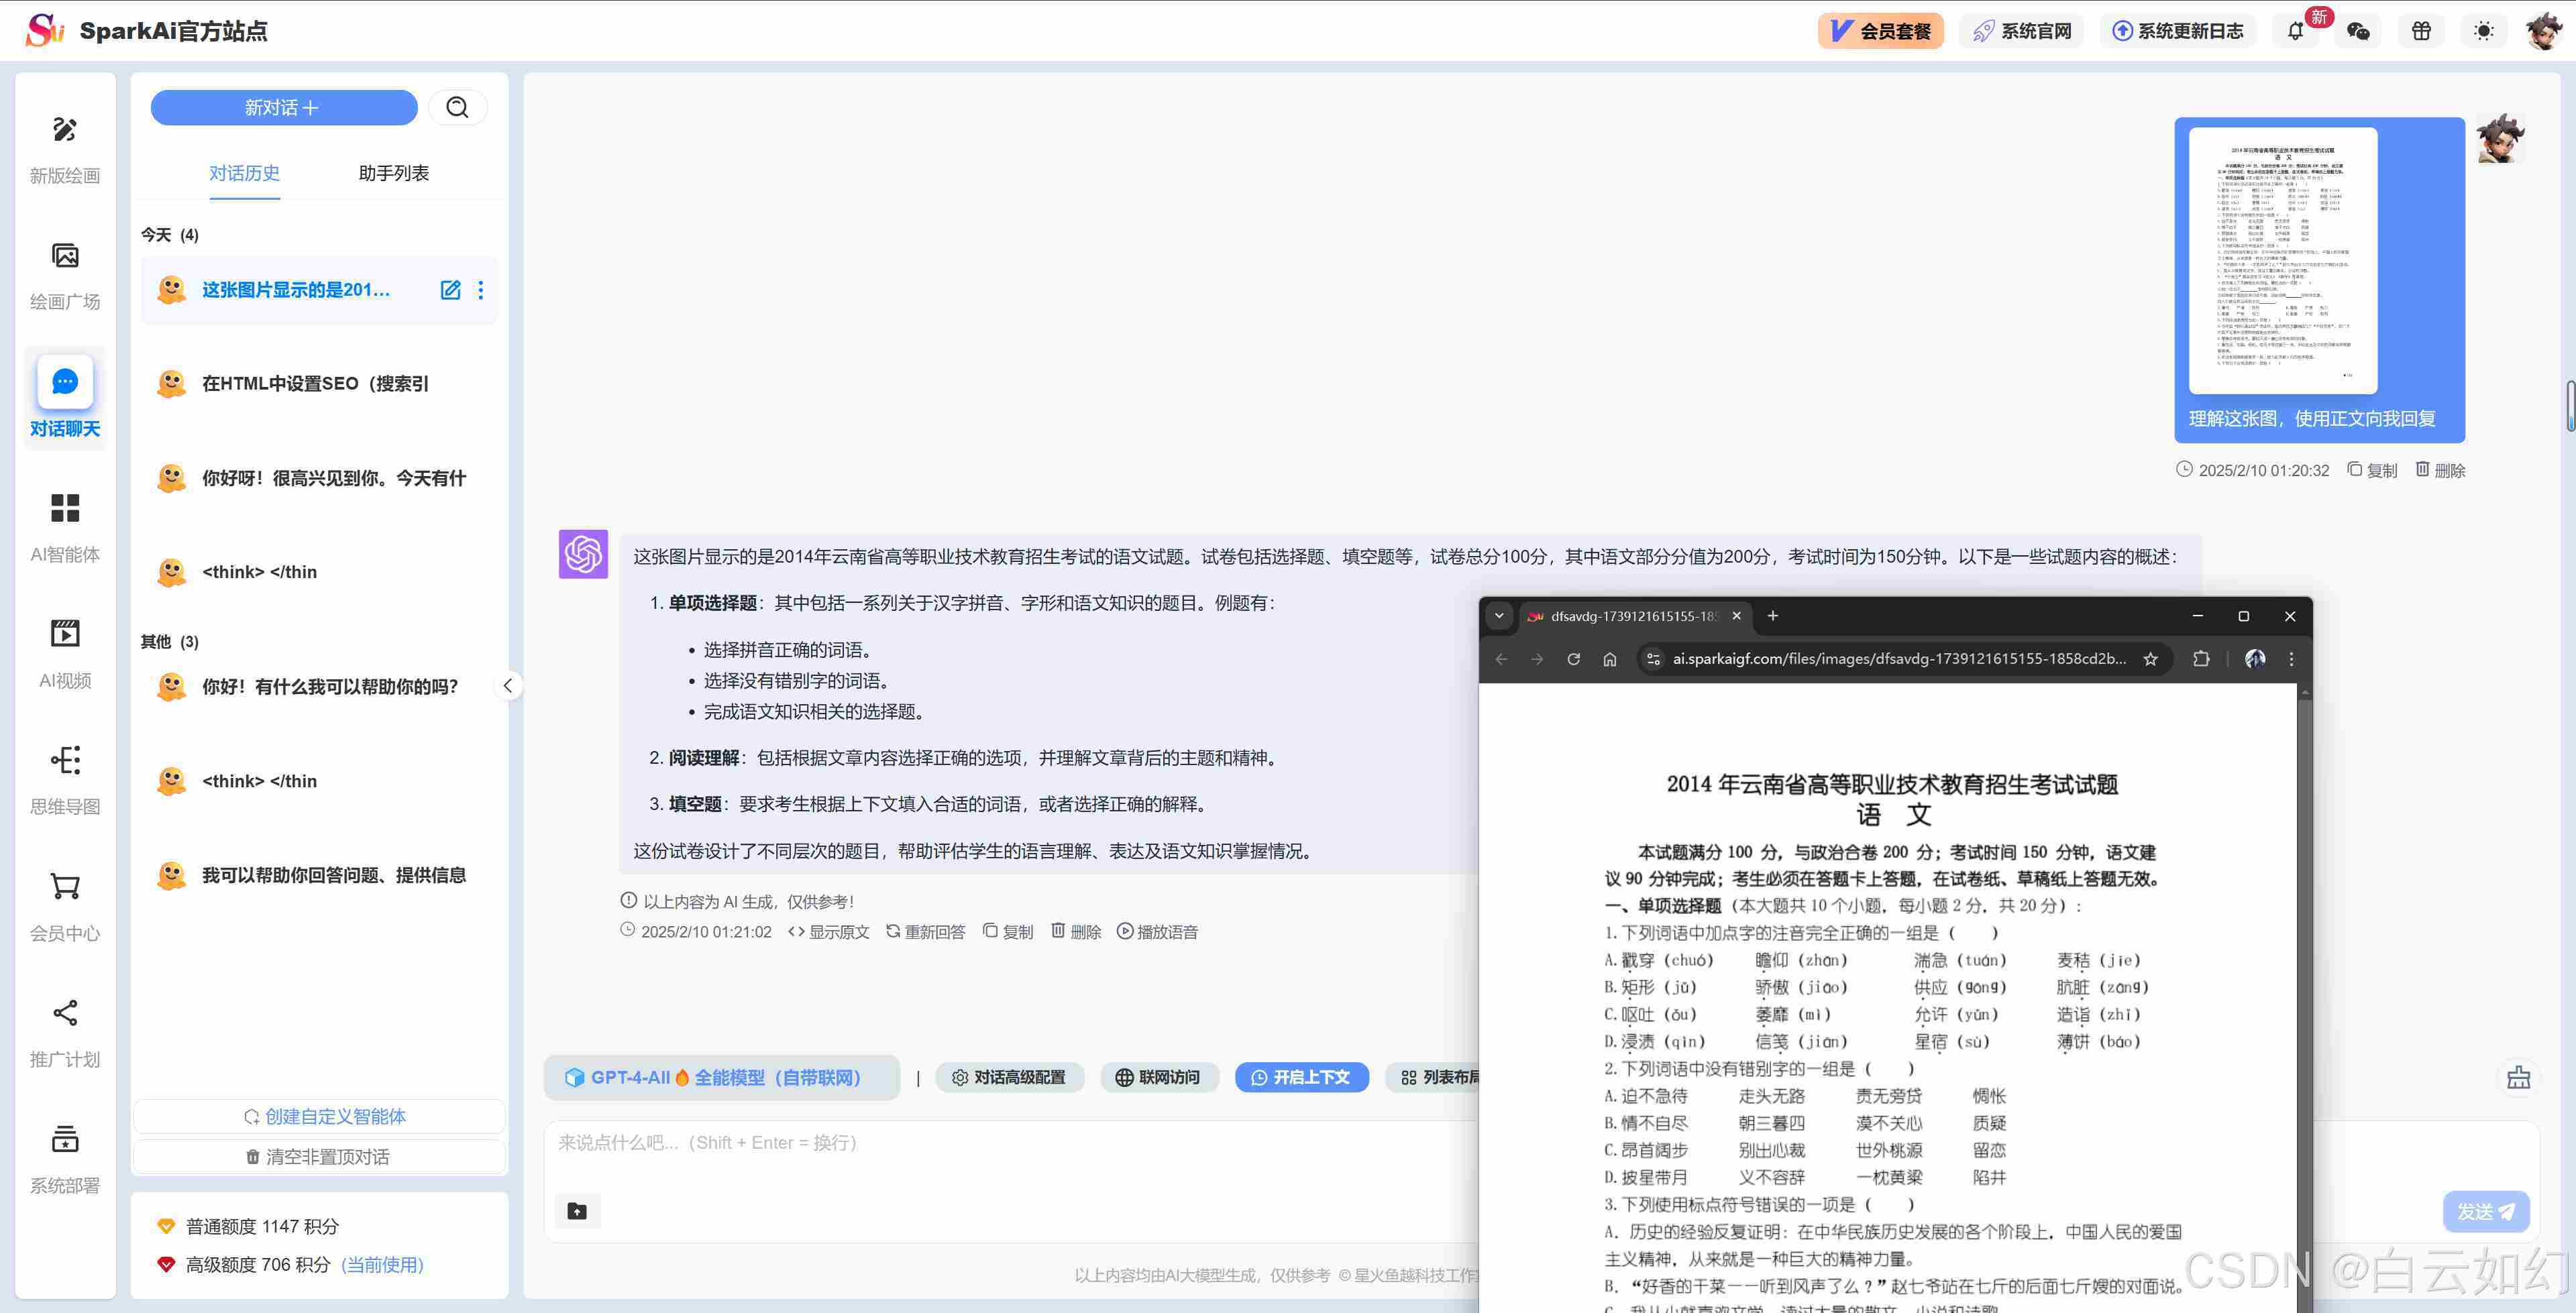The image size is (2576, 1313).
Task: Switch to the 助手列表 tab
Action: pos(393,173)
